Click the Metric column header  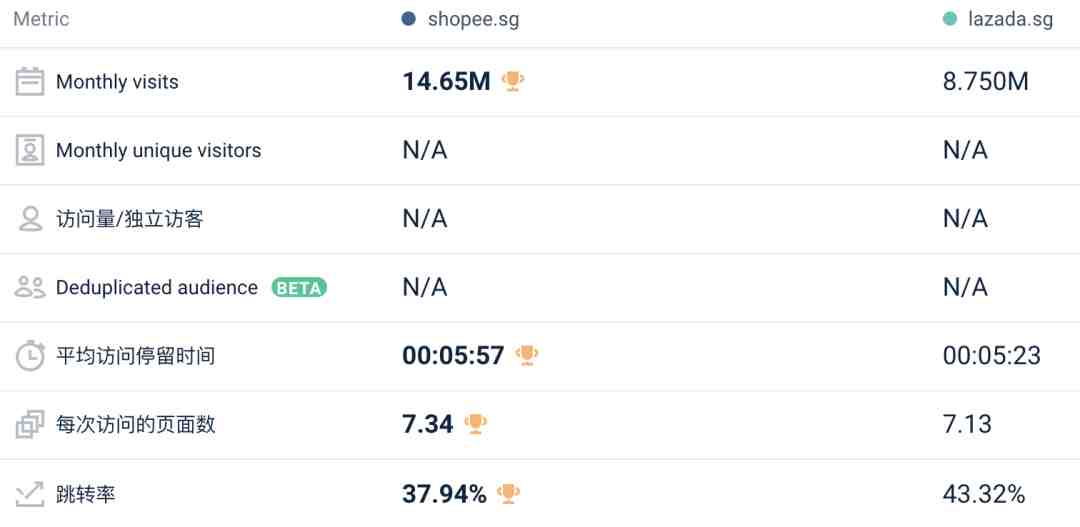(41, 19)
